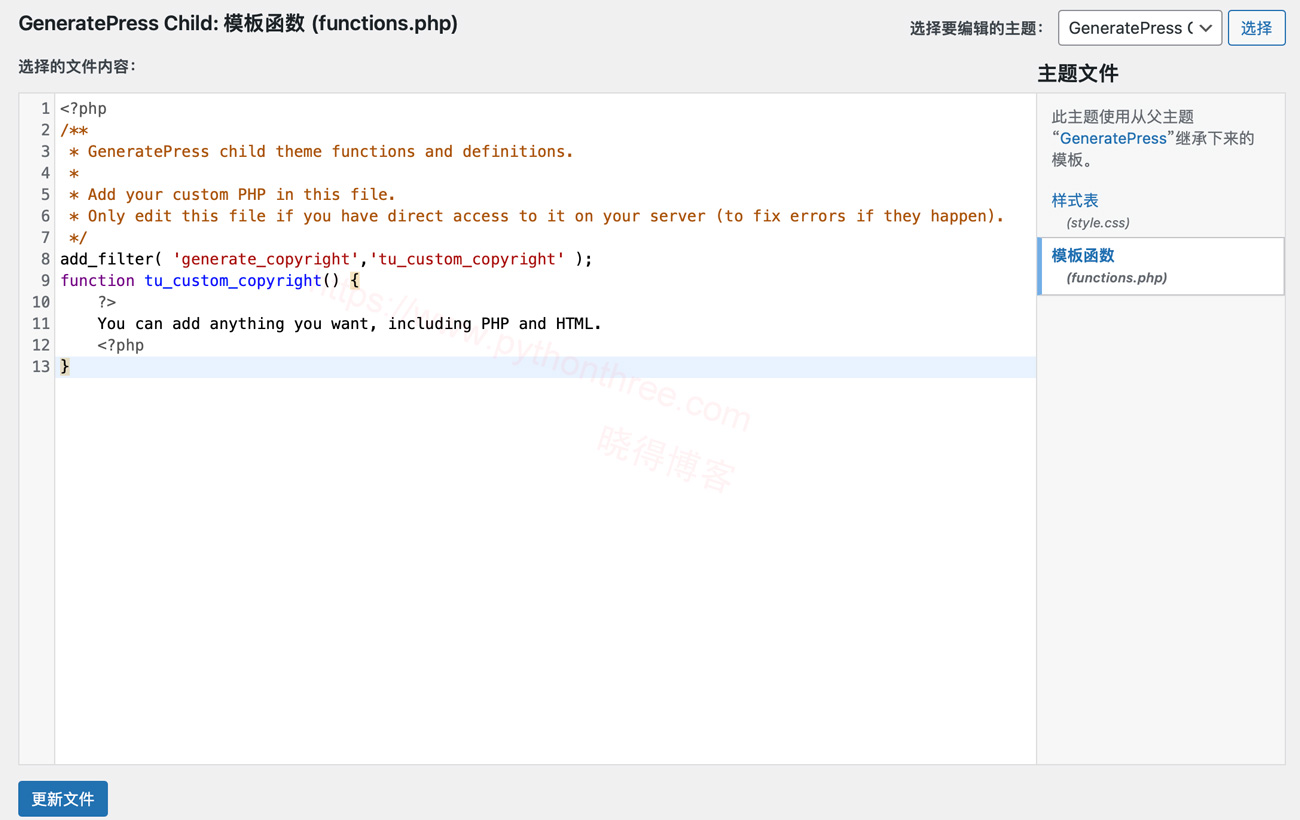1300x820 pixels.
Task: Click the '?>' on line 10
Action: (107, 302)
